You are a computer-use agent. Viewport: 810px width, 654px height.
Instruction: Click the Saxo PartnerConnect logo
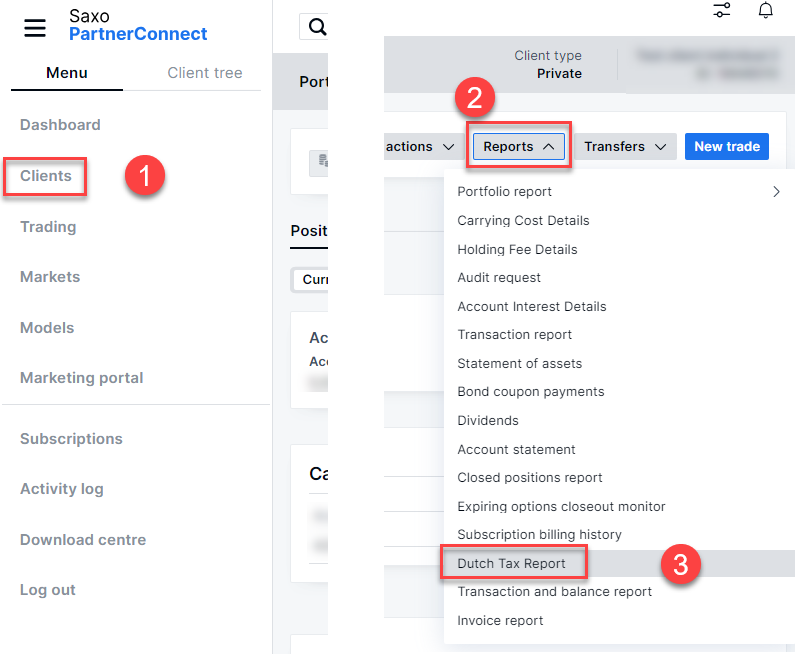click(x=138, y=26)
